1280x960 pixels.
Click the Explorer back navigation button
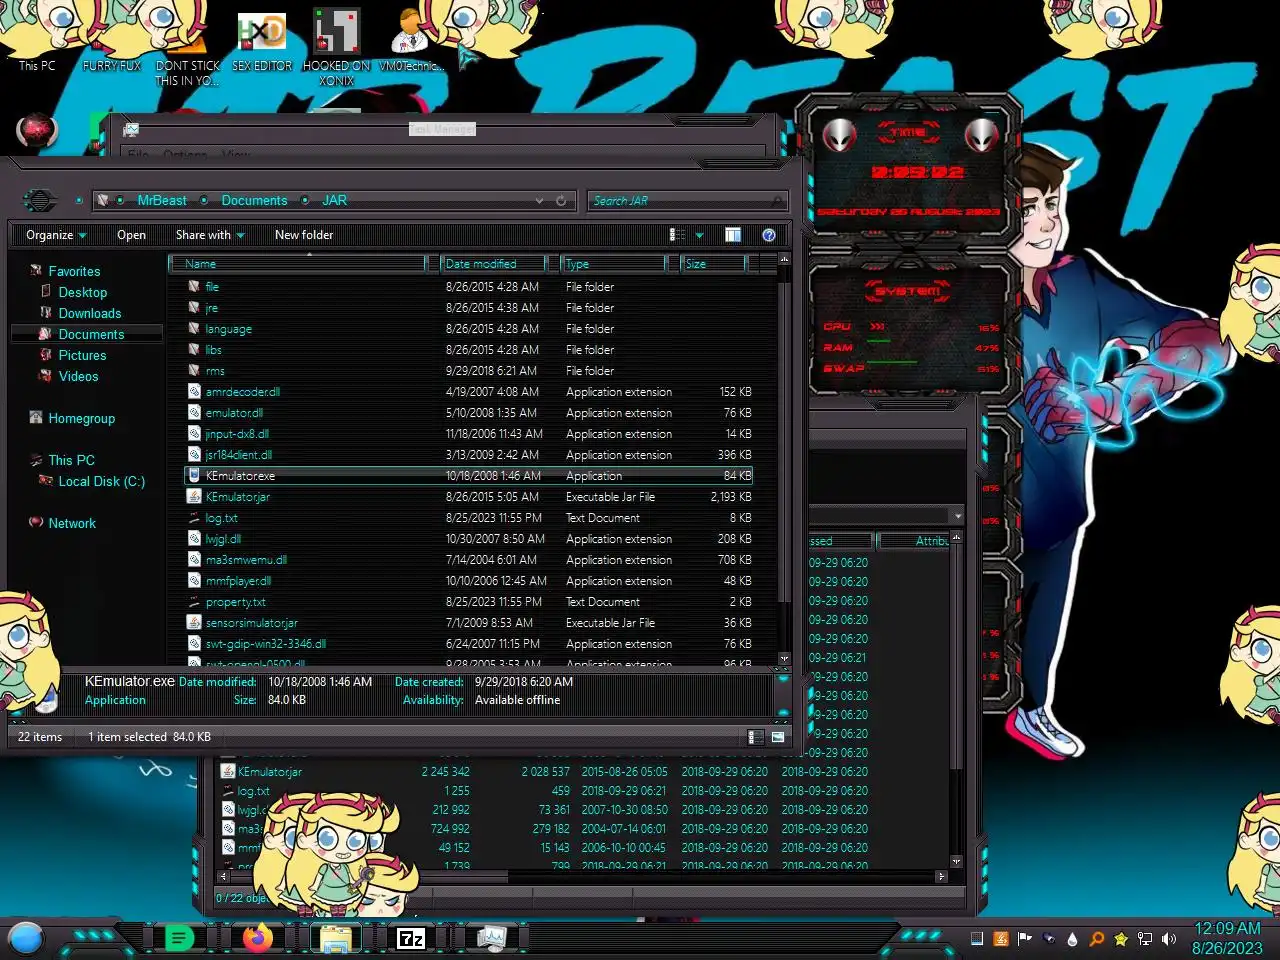coord(39,200)
